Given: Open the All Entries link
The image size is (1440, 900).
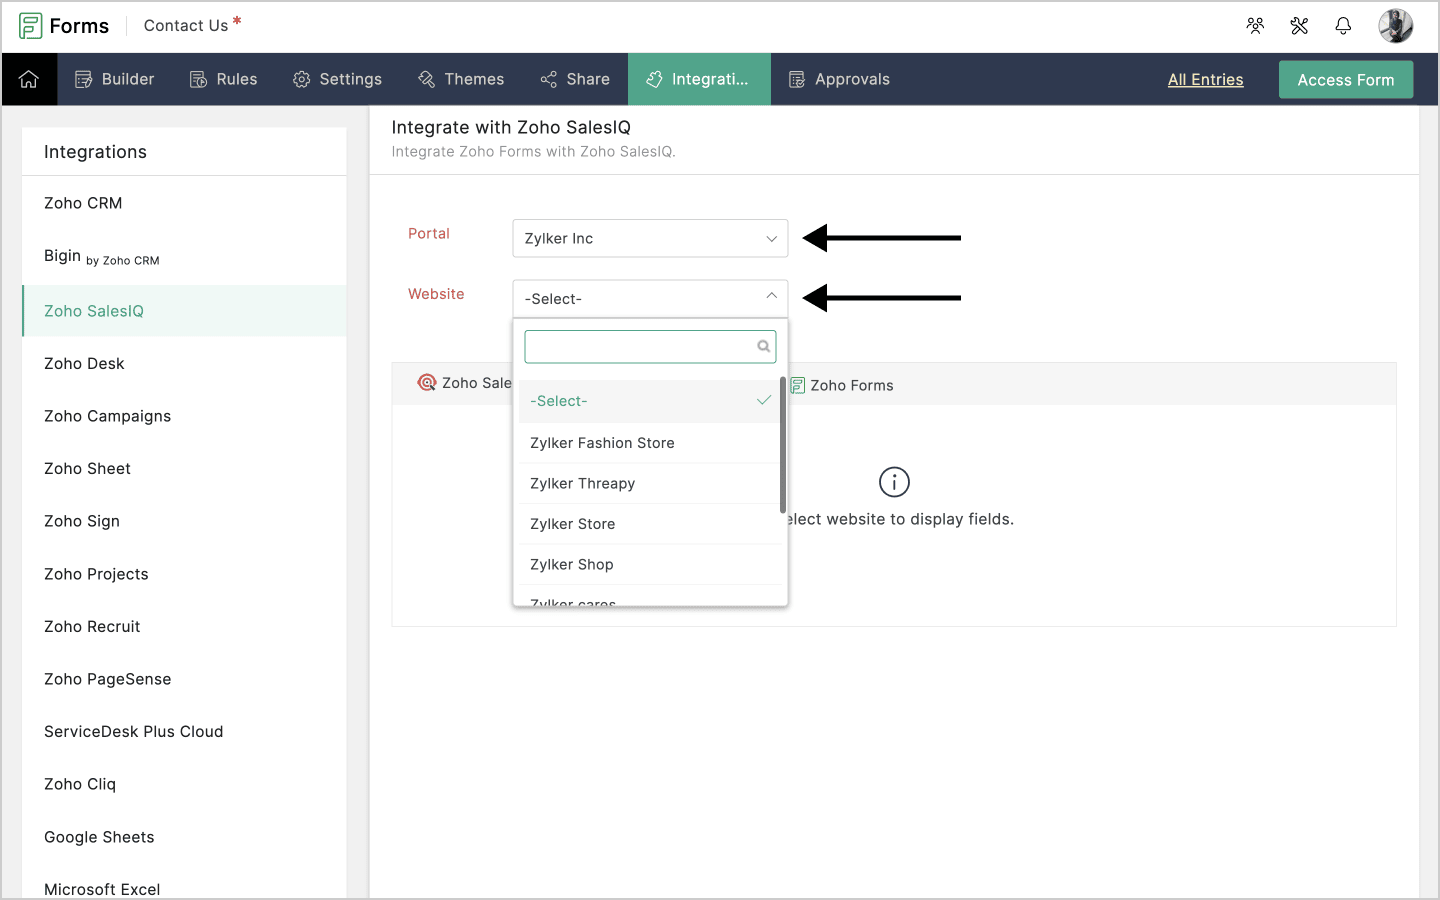Looking at the screenshot, I should 1206,80.
